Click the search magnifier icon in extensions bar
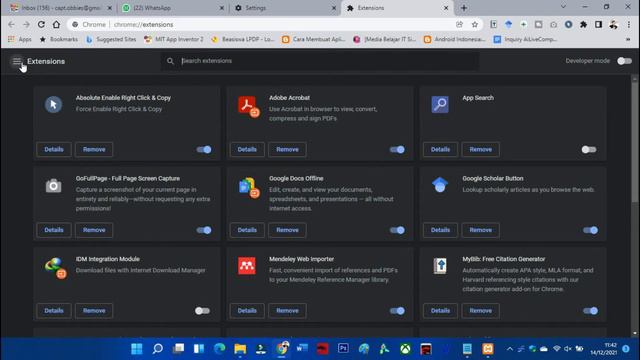This screenshot has height=360, width=640. pos(170,61)
